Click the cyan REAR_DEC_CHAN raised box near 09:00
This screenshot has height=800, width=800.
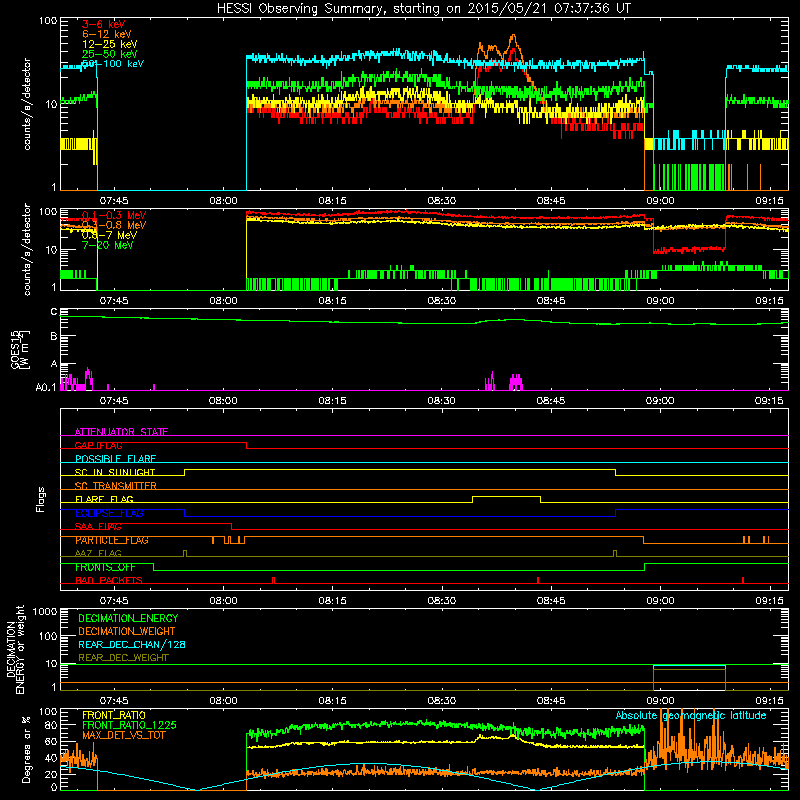[689, 667]
